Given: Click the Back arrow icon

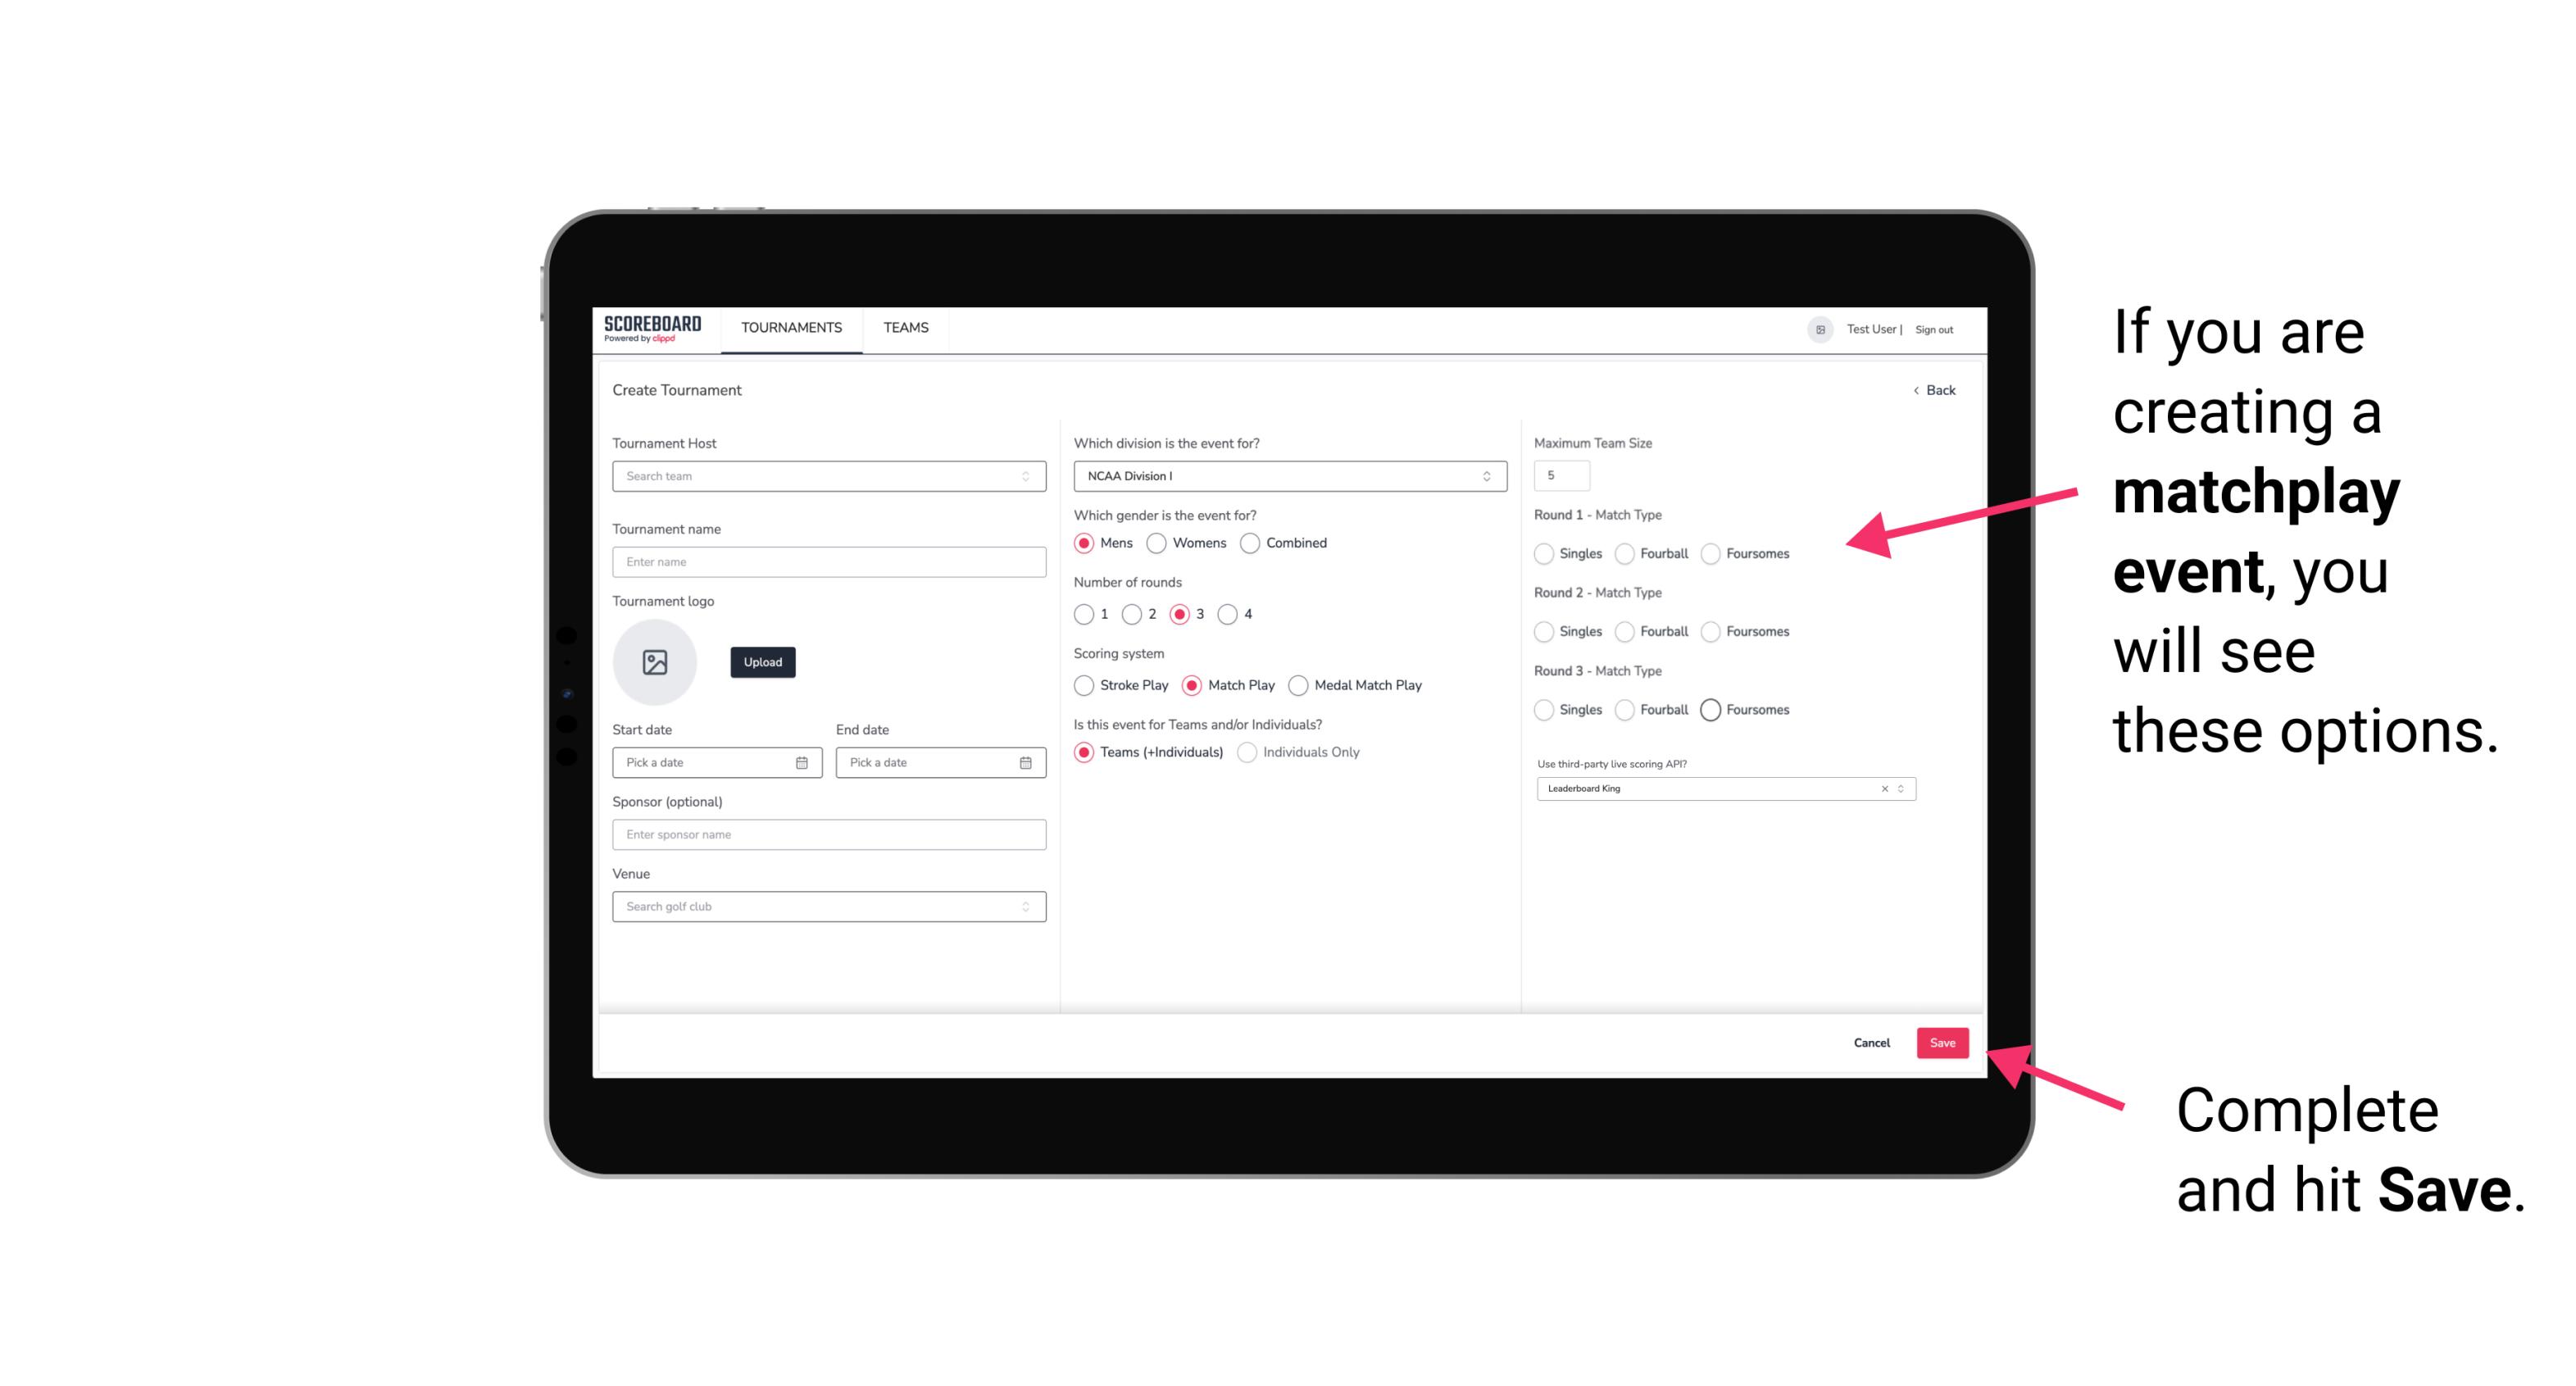Looking at the screenshot, I should pyautogui.click(x=1909, y=391).
